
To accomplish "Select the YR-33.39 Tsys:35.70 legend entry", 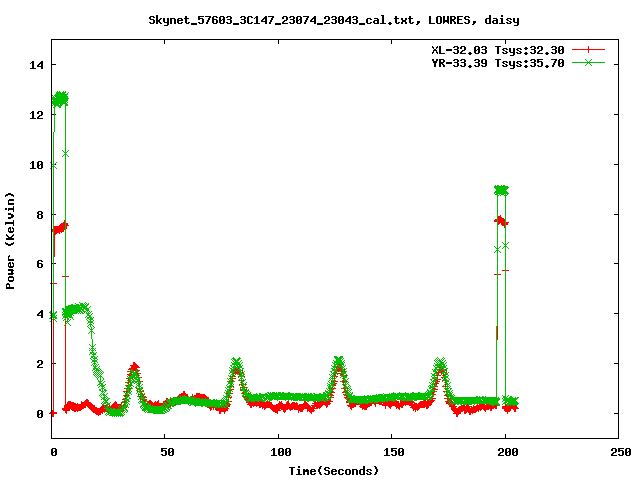I will [498, 63].
